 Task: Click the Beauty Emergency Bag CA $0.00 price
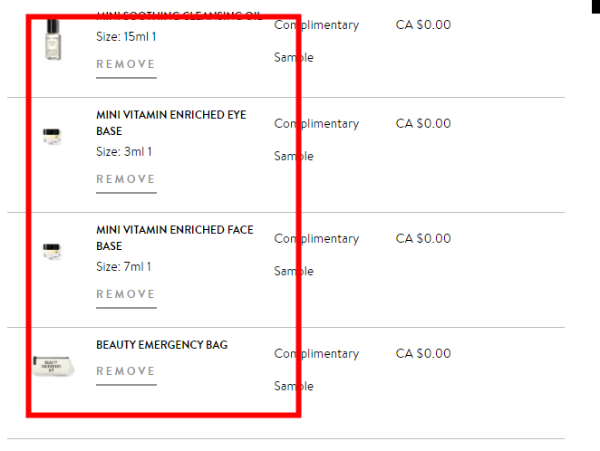click(423, 354)
